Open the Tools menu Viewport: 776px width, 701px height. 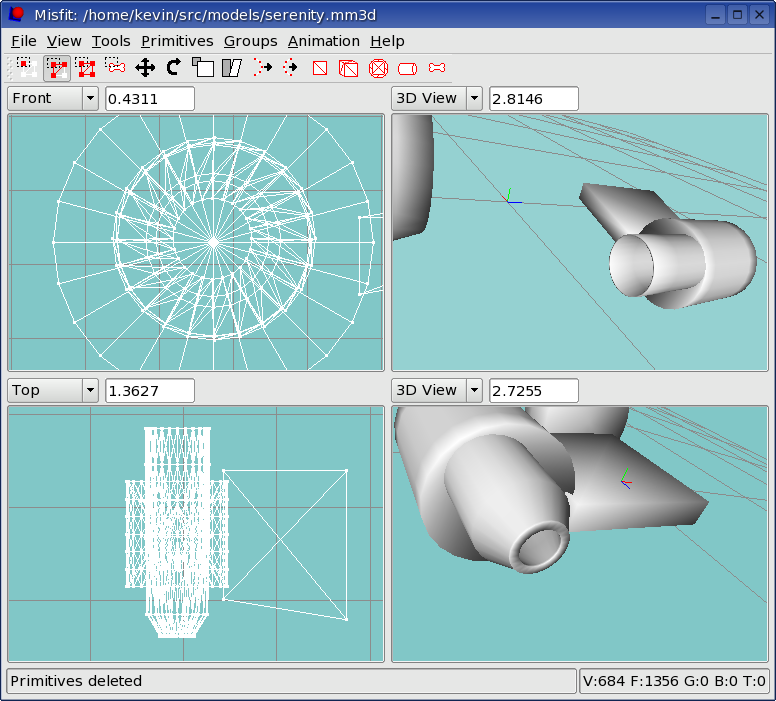pos(111,41)
